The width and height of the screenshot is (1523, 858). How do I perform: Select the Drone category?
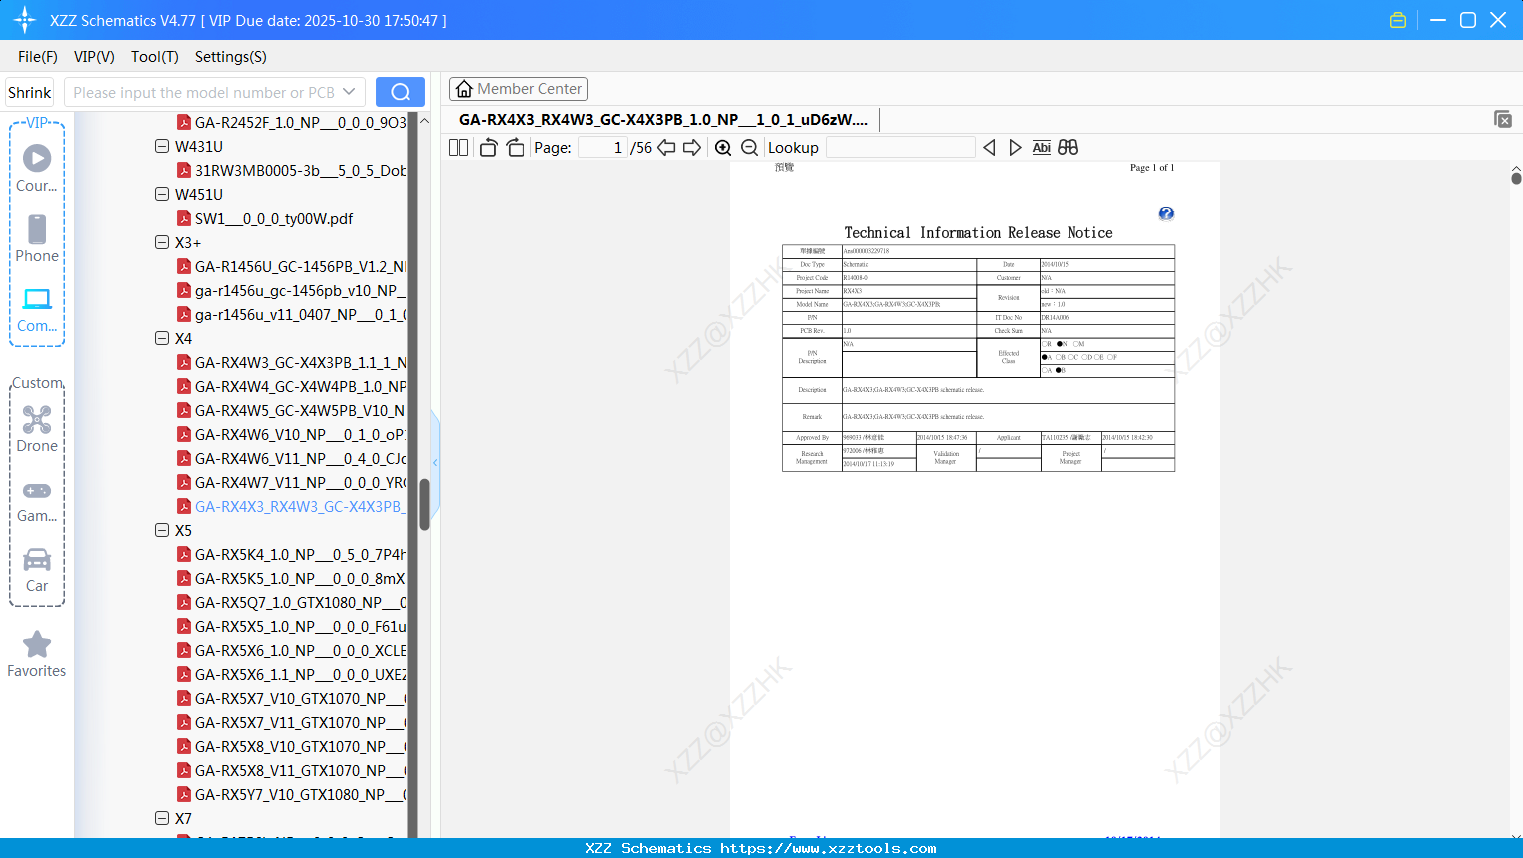pyautogui.click(x=37, y=429)
